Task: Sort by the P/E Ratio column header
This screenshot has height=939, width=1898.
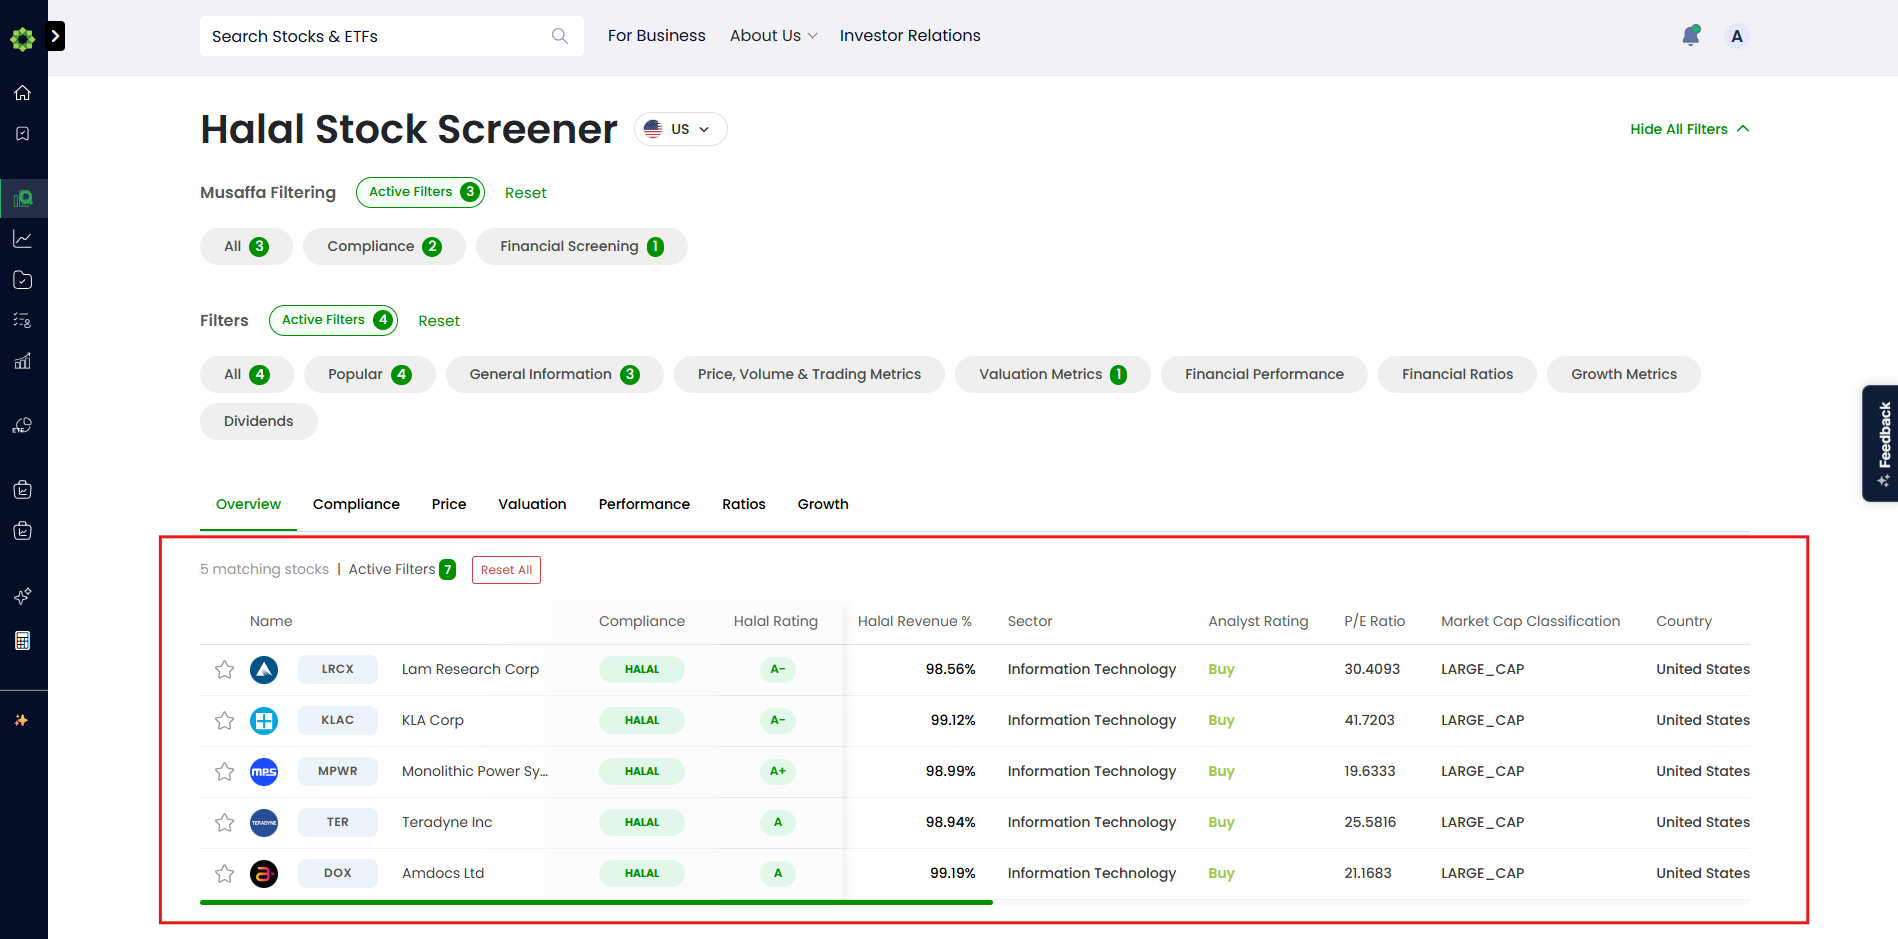Action: 1375,622
